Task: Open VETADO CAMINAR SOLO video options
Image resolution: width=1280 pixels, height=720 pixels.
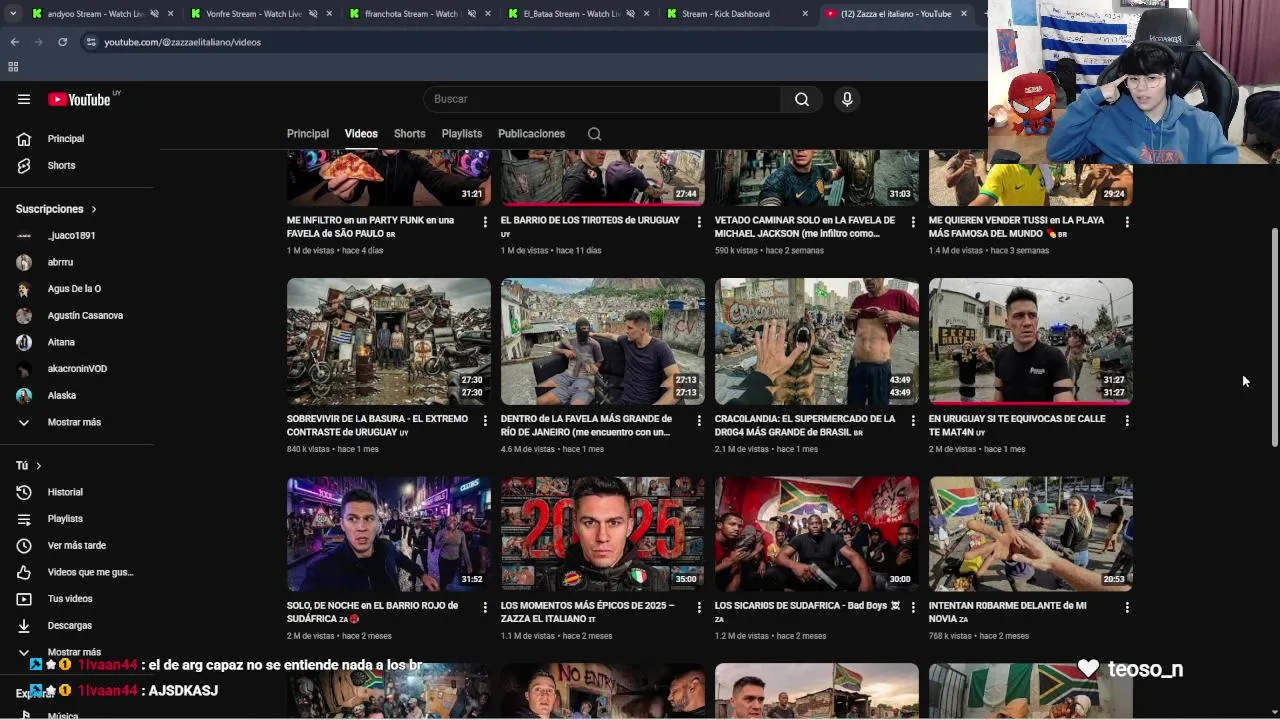Action: [x=913, y=222]
